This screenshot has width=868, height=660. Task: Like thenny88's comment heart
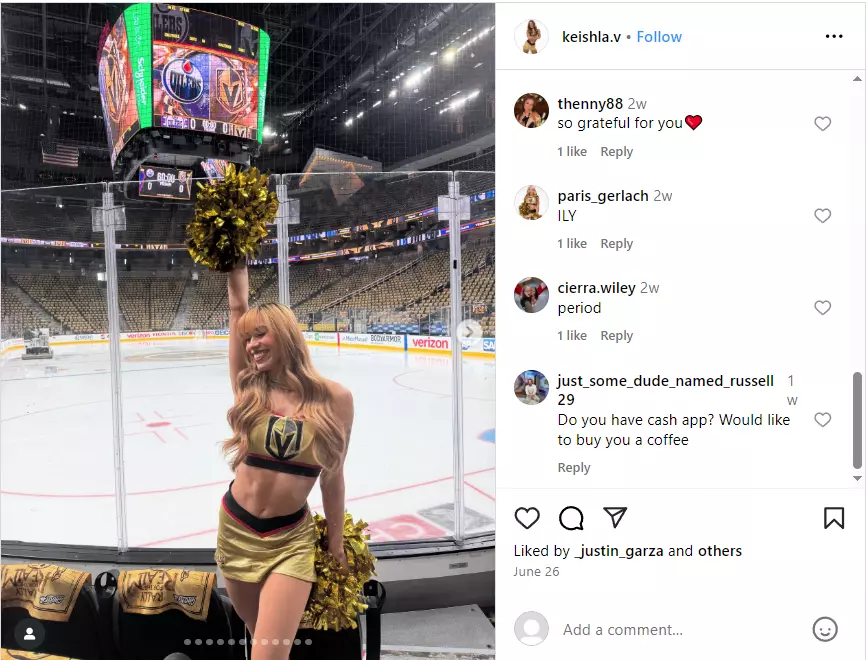tap(823, 123)
